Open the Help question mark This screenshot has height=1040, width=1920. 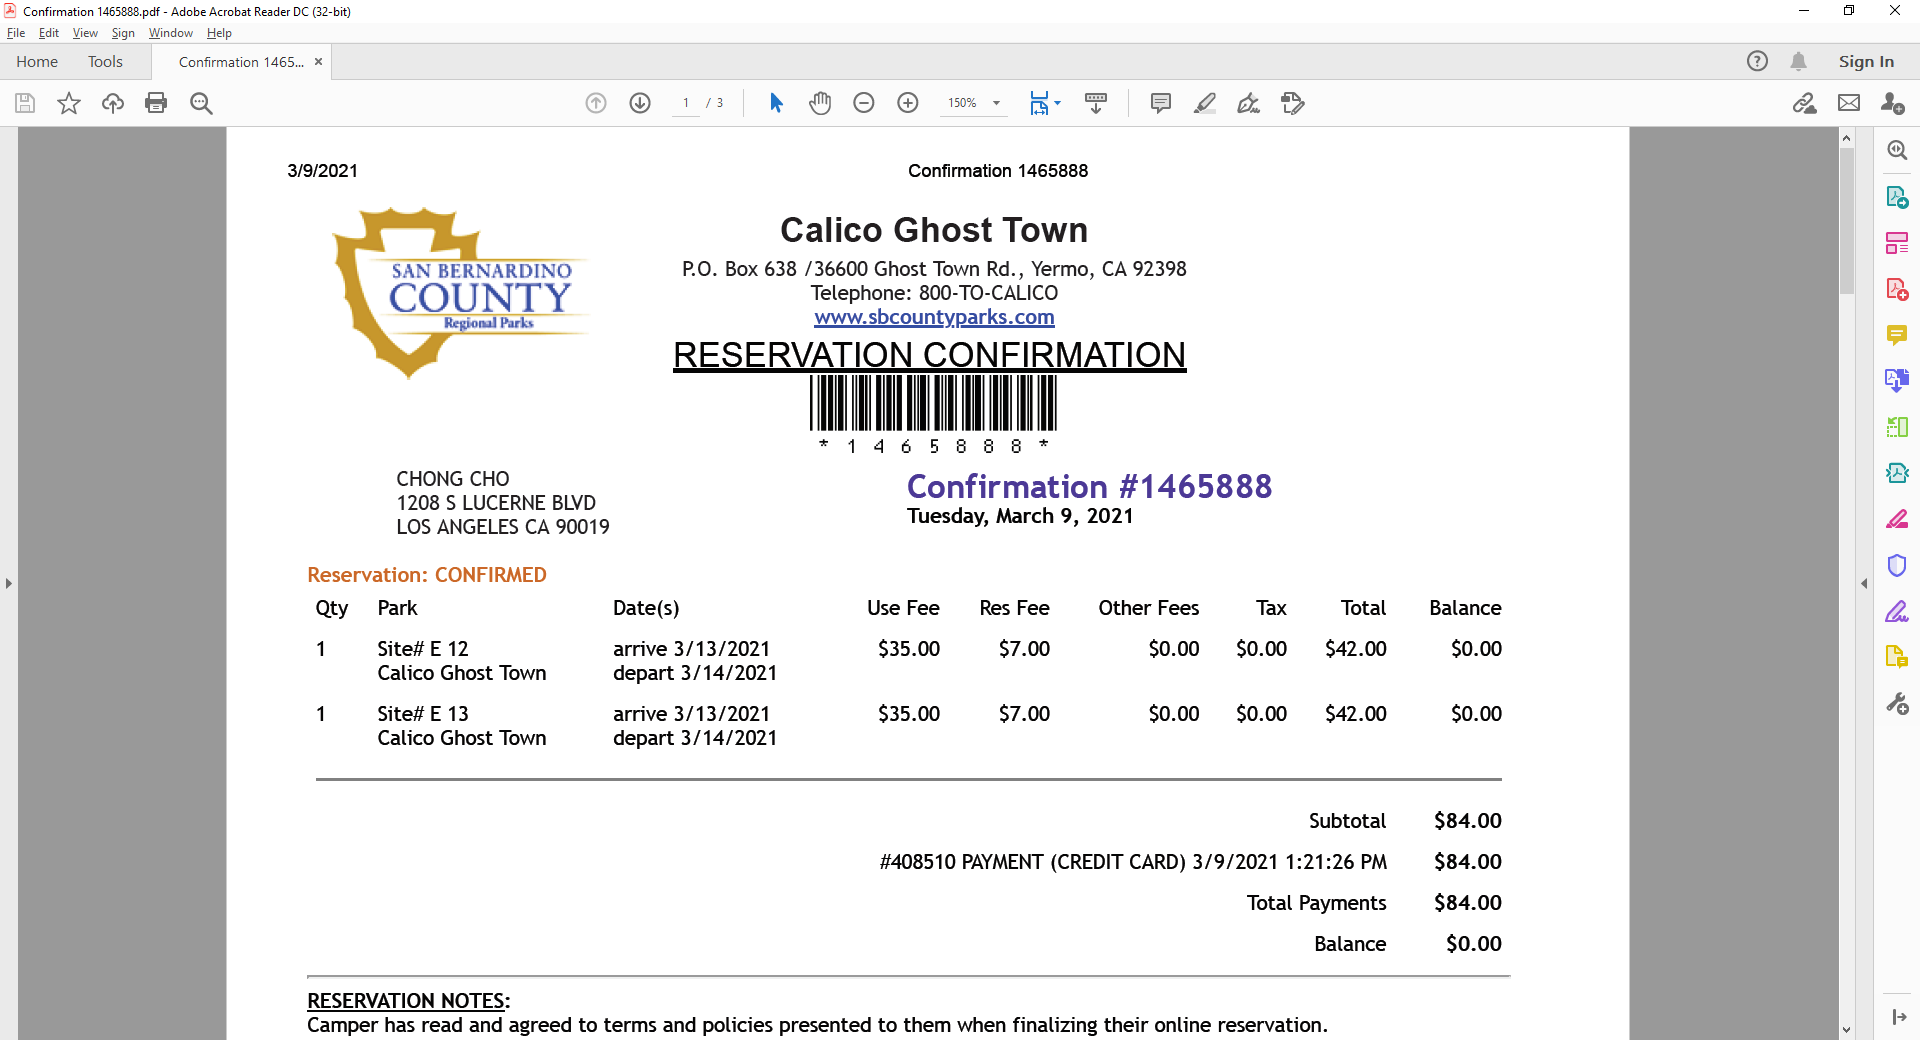1757,61
